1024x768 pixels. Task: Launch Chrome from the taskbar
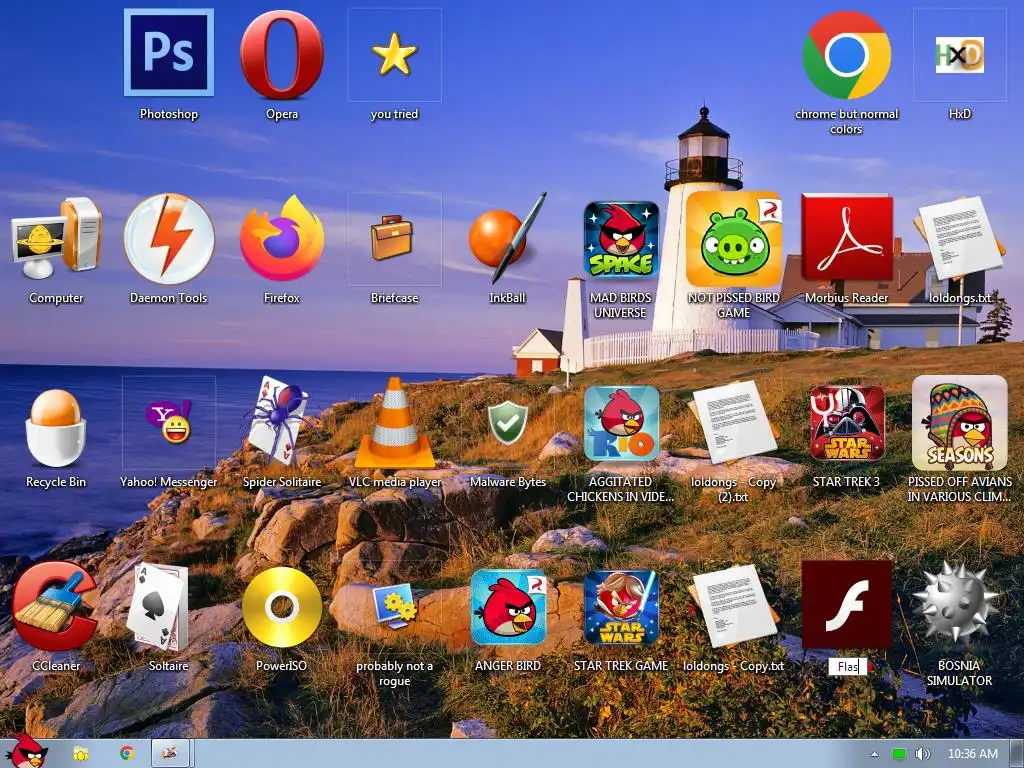pyautogui.click(x=127, y=753)
